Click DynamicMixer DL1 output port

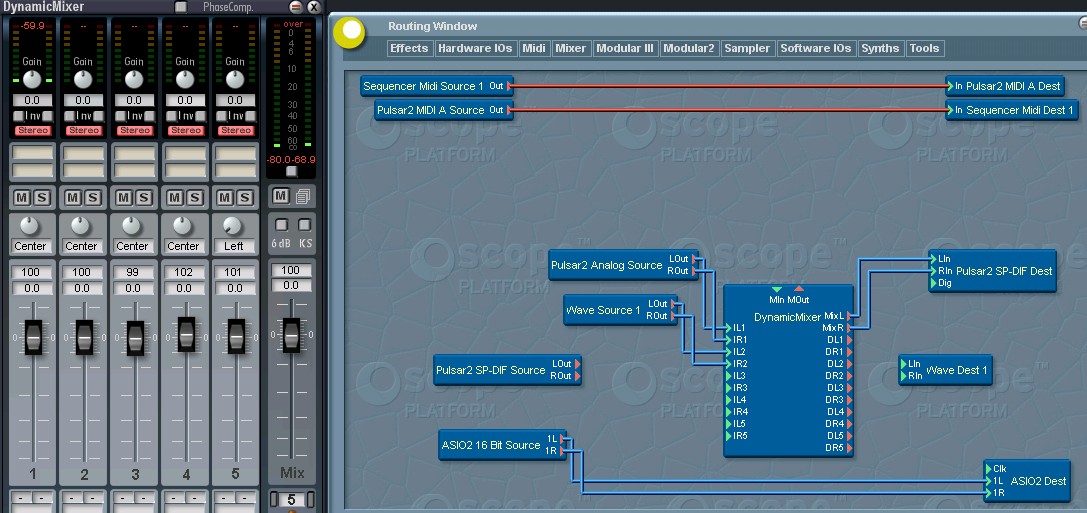coord(849,340)
